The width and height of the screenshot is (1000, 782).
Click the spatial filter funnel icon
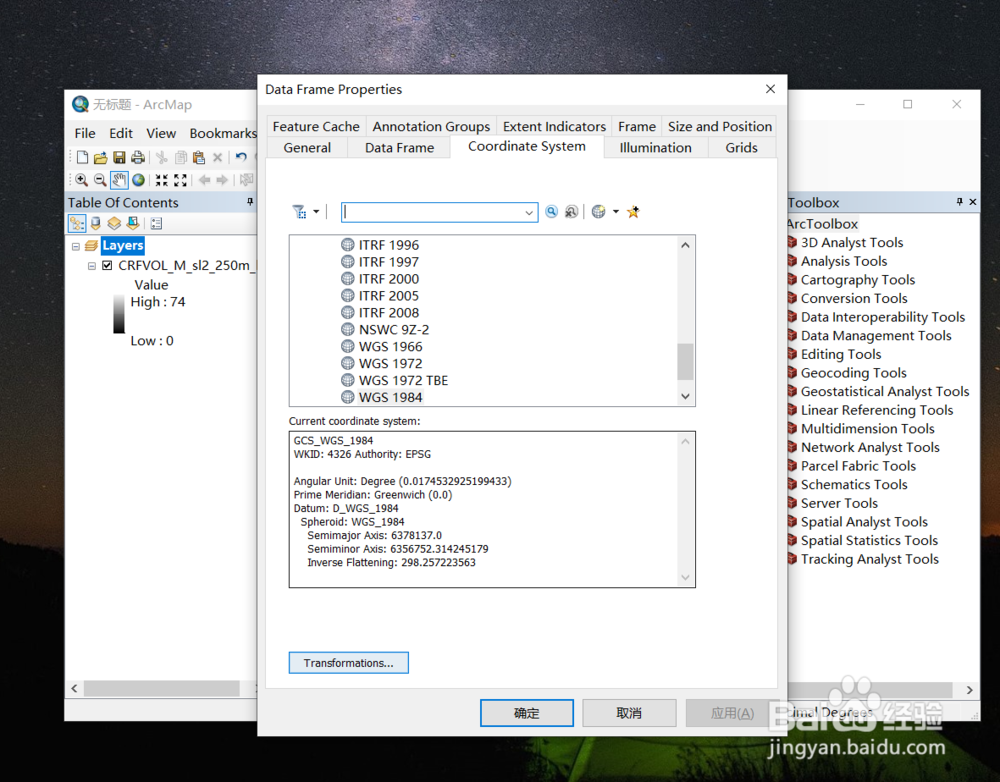click(x=299, y=212)
